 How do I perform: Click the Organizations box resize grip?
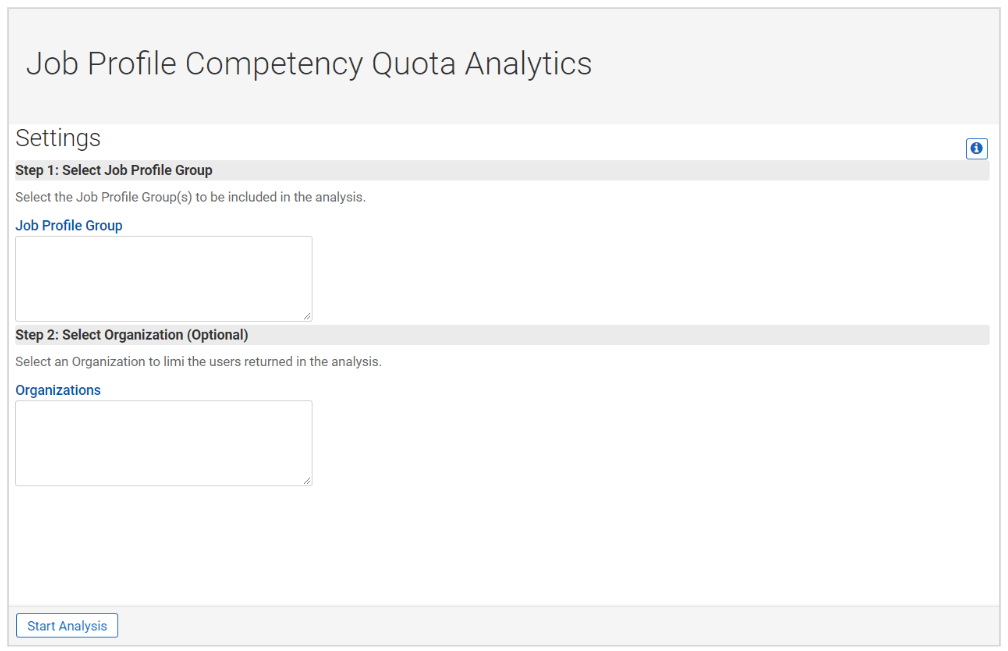pos(307,481)
